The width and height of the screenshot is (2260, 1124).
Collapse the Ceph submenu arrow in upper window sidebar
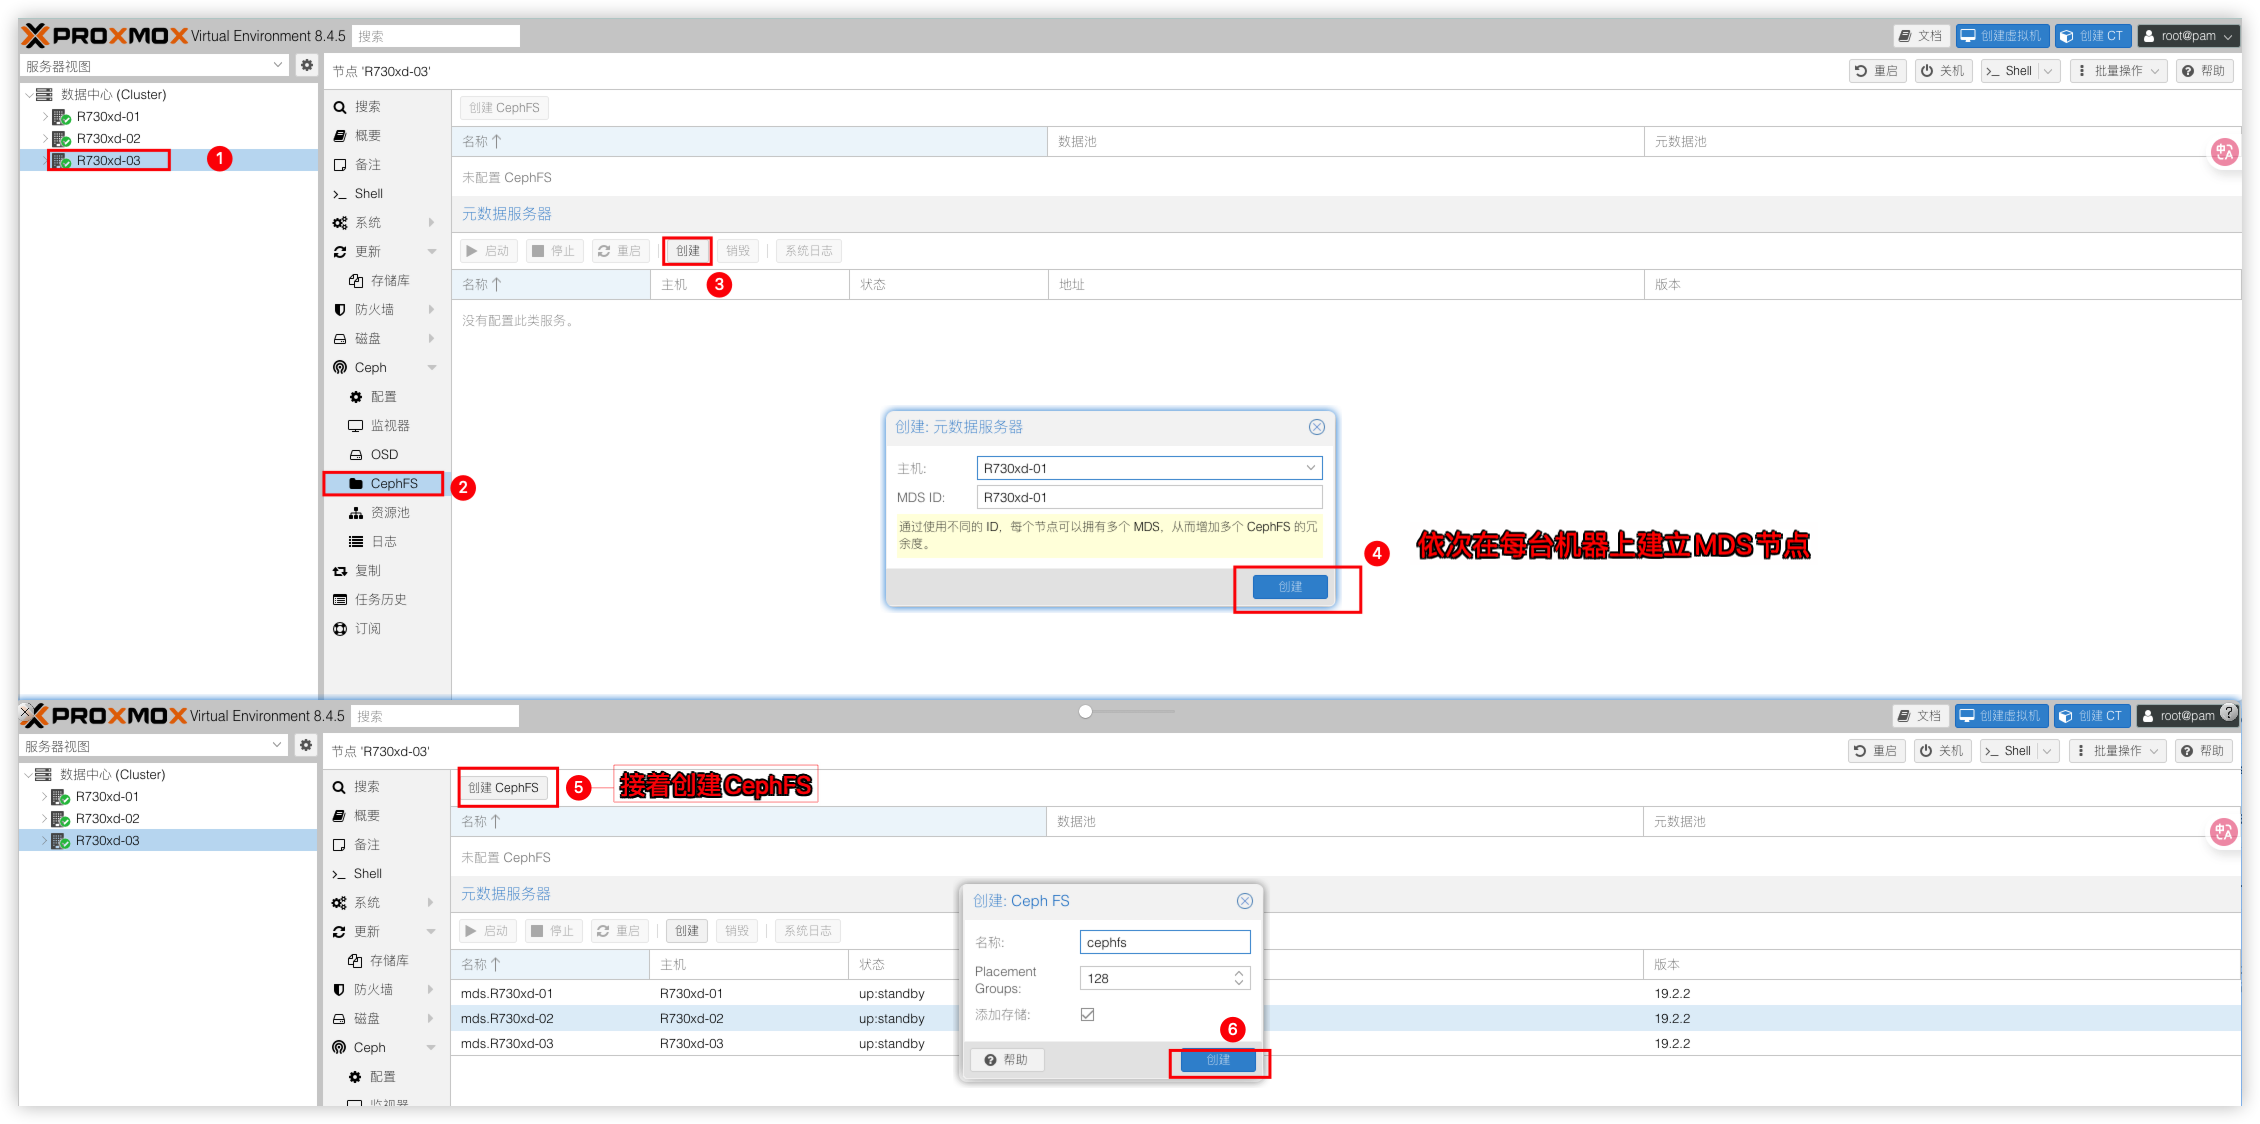tap(431, 368)
